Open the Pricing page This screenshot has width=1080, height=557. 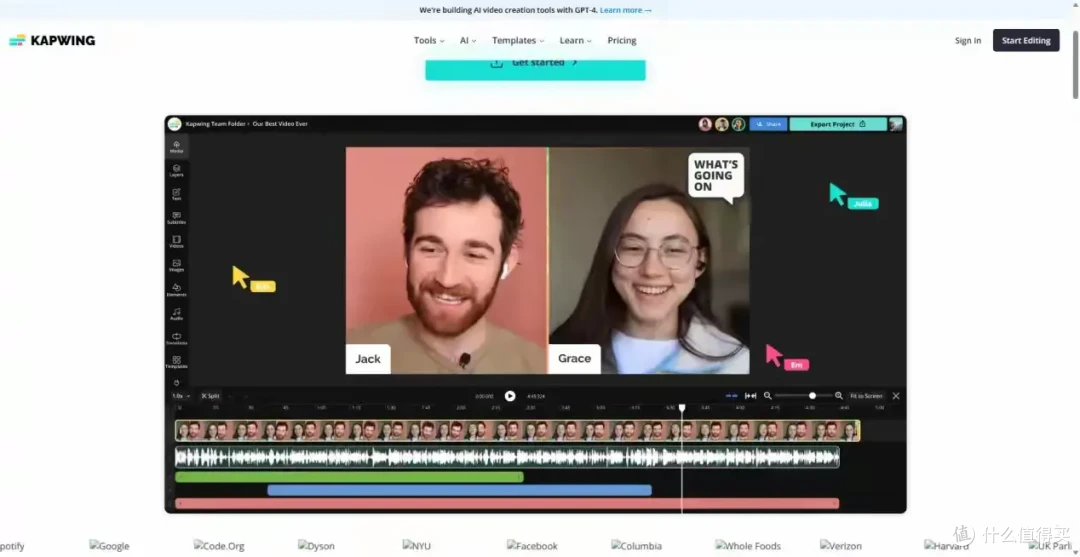click(622, 41)
